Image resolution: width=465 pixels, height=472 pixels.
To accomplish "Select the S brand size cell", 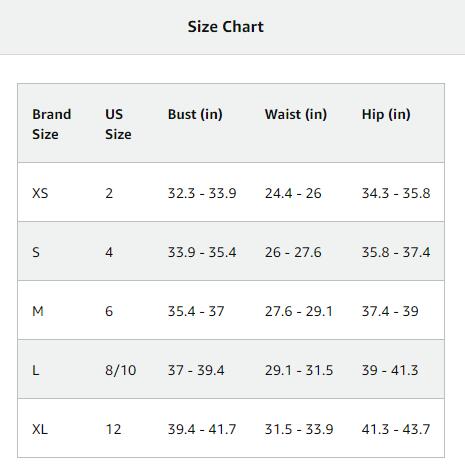I will tap(36, 252).
